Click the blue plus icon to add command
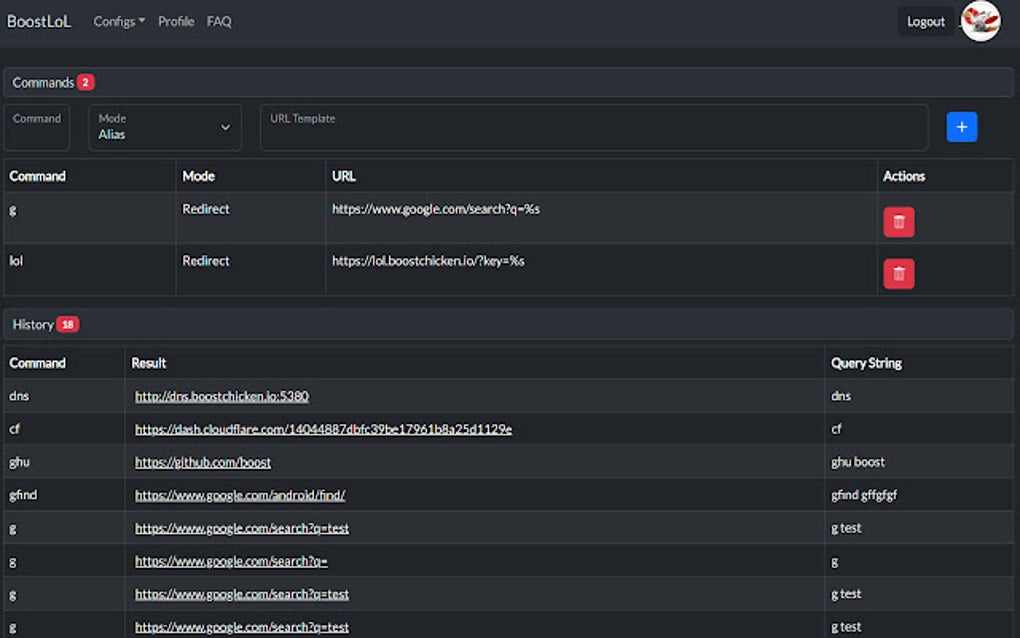1020x638 pixels. tap(961, 126)
